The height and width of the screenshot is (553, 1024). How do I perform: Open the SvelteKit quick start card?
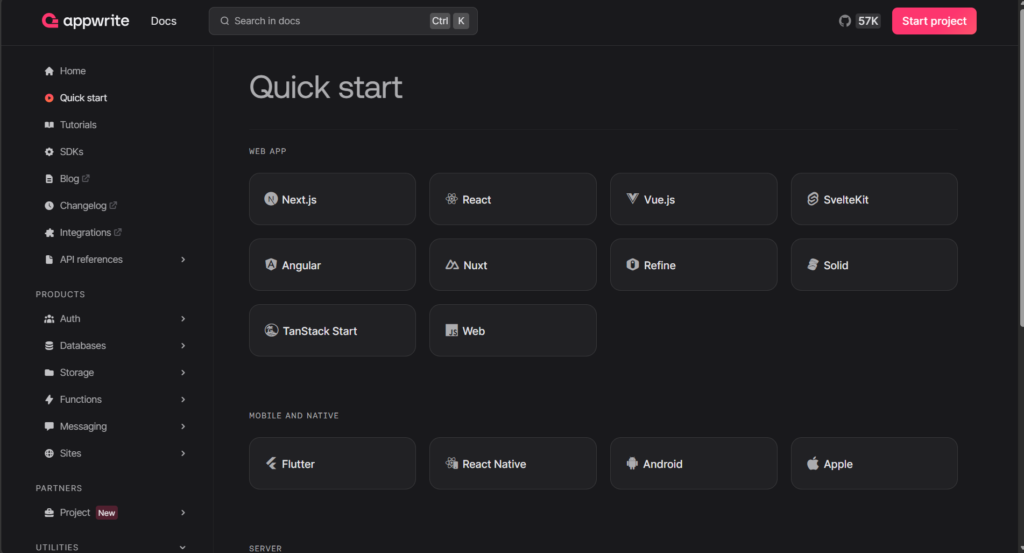click(x=874, y=199)
